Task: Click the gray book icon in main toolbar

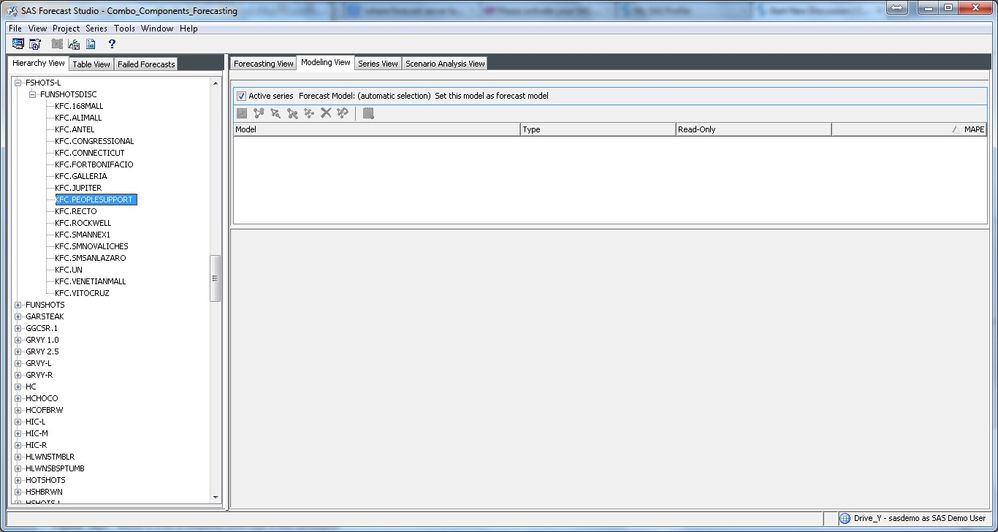Action: [x=57, y=44]
